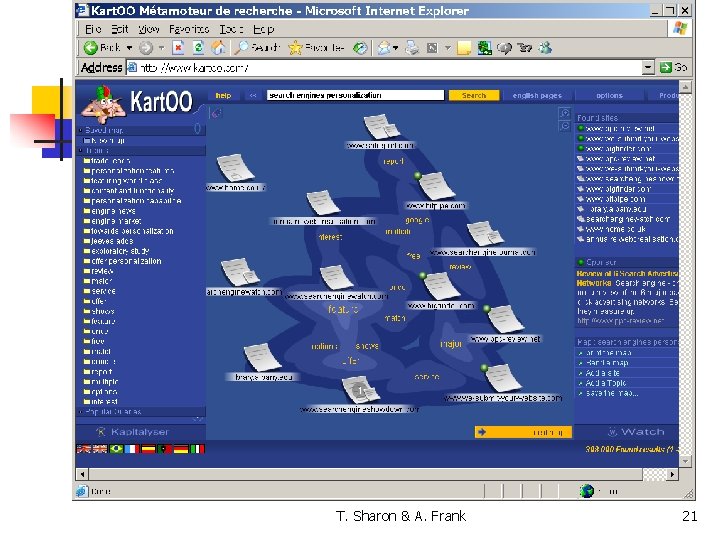The height and width of the screenshot is (540, 720).
Task: Click the Kapitalyser button
Action: (133, 432)
